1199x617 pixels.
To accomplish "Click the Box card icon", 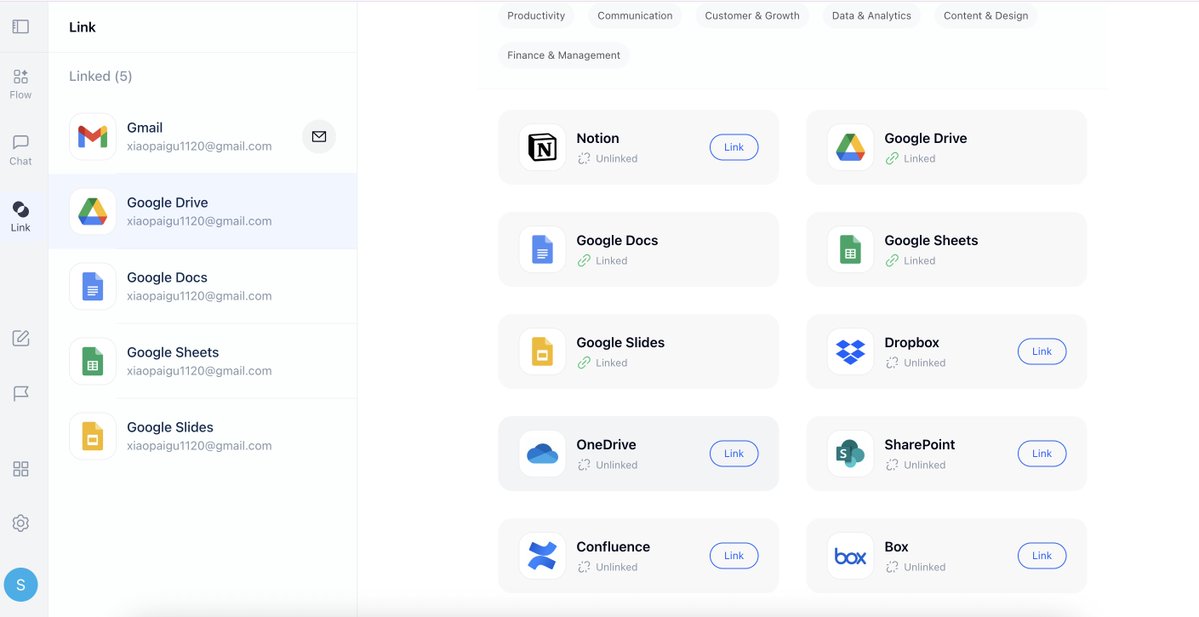I will [850, 556].
